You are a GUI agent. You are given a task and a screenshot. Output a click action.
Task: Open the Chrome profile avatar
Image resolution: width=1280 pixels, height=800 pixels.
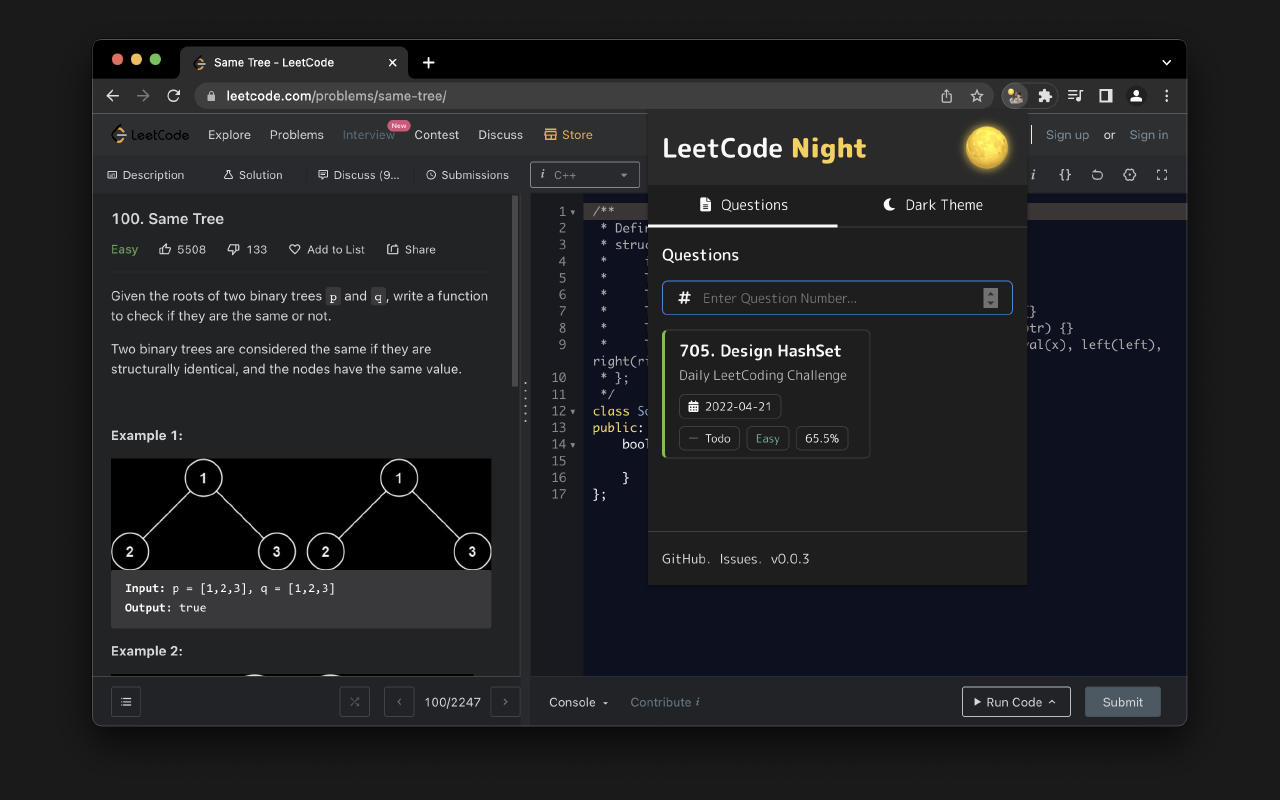[x=1136, y=96]
